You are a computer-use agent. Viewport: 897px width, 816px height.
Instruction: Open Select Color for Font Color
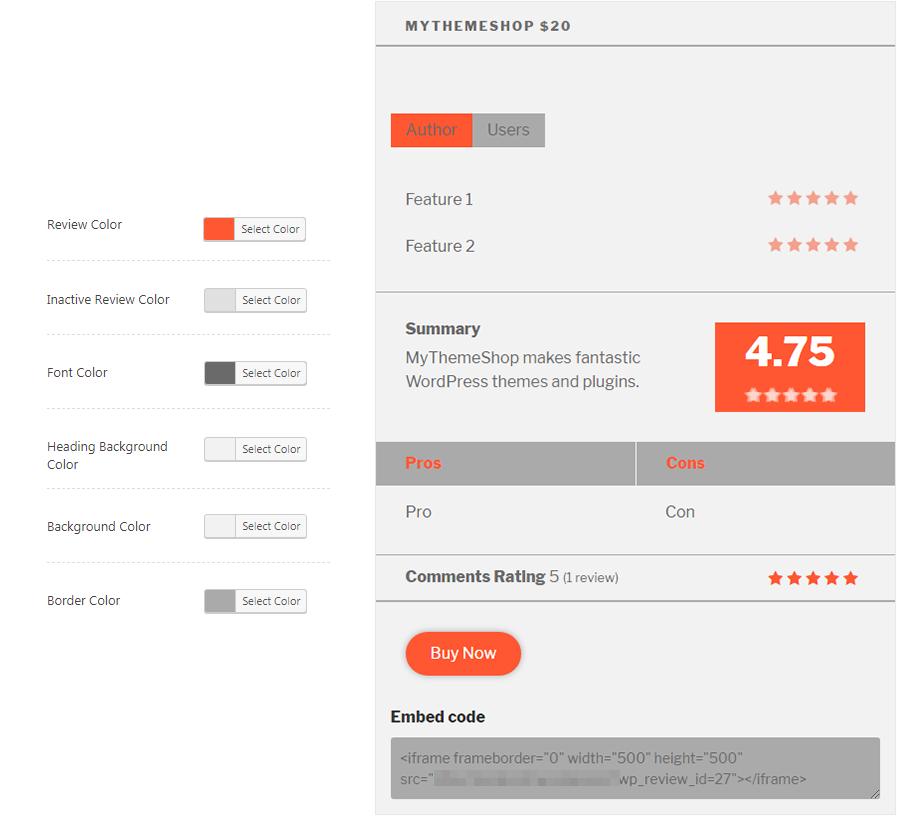coord(270,373)
